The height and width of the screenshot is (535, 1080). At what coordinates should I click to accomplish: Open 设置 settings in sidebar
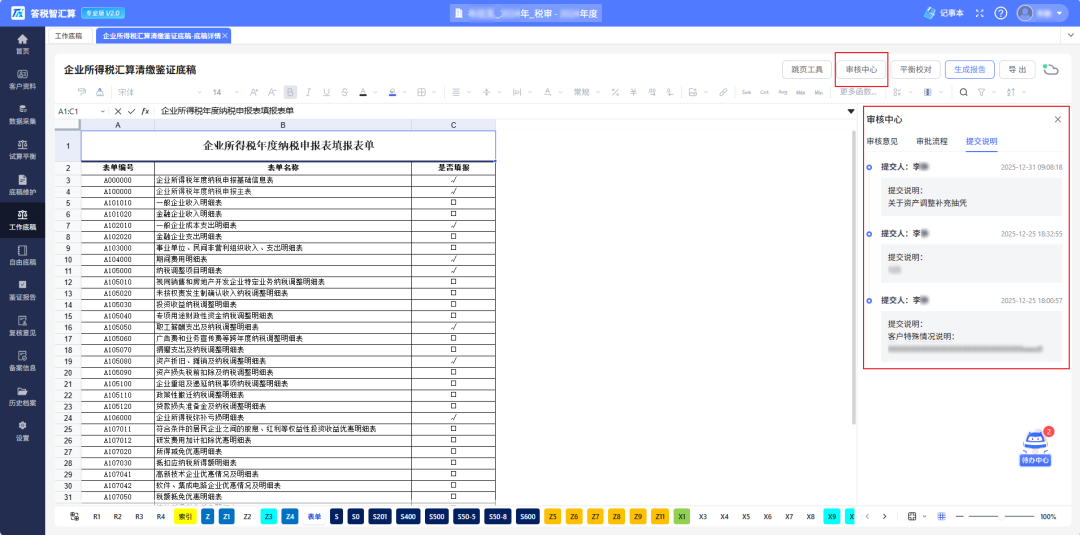click(x=23, y=430)
